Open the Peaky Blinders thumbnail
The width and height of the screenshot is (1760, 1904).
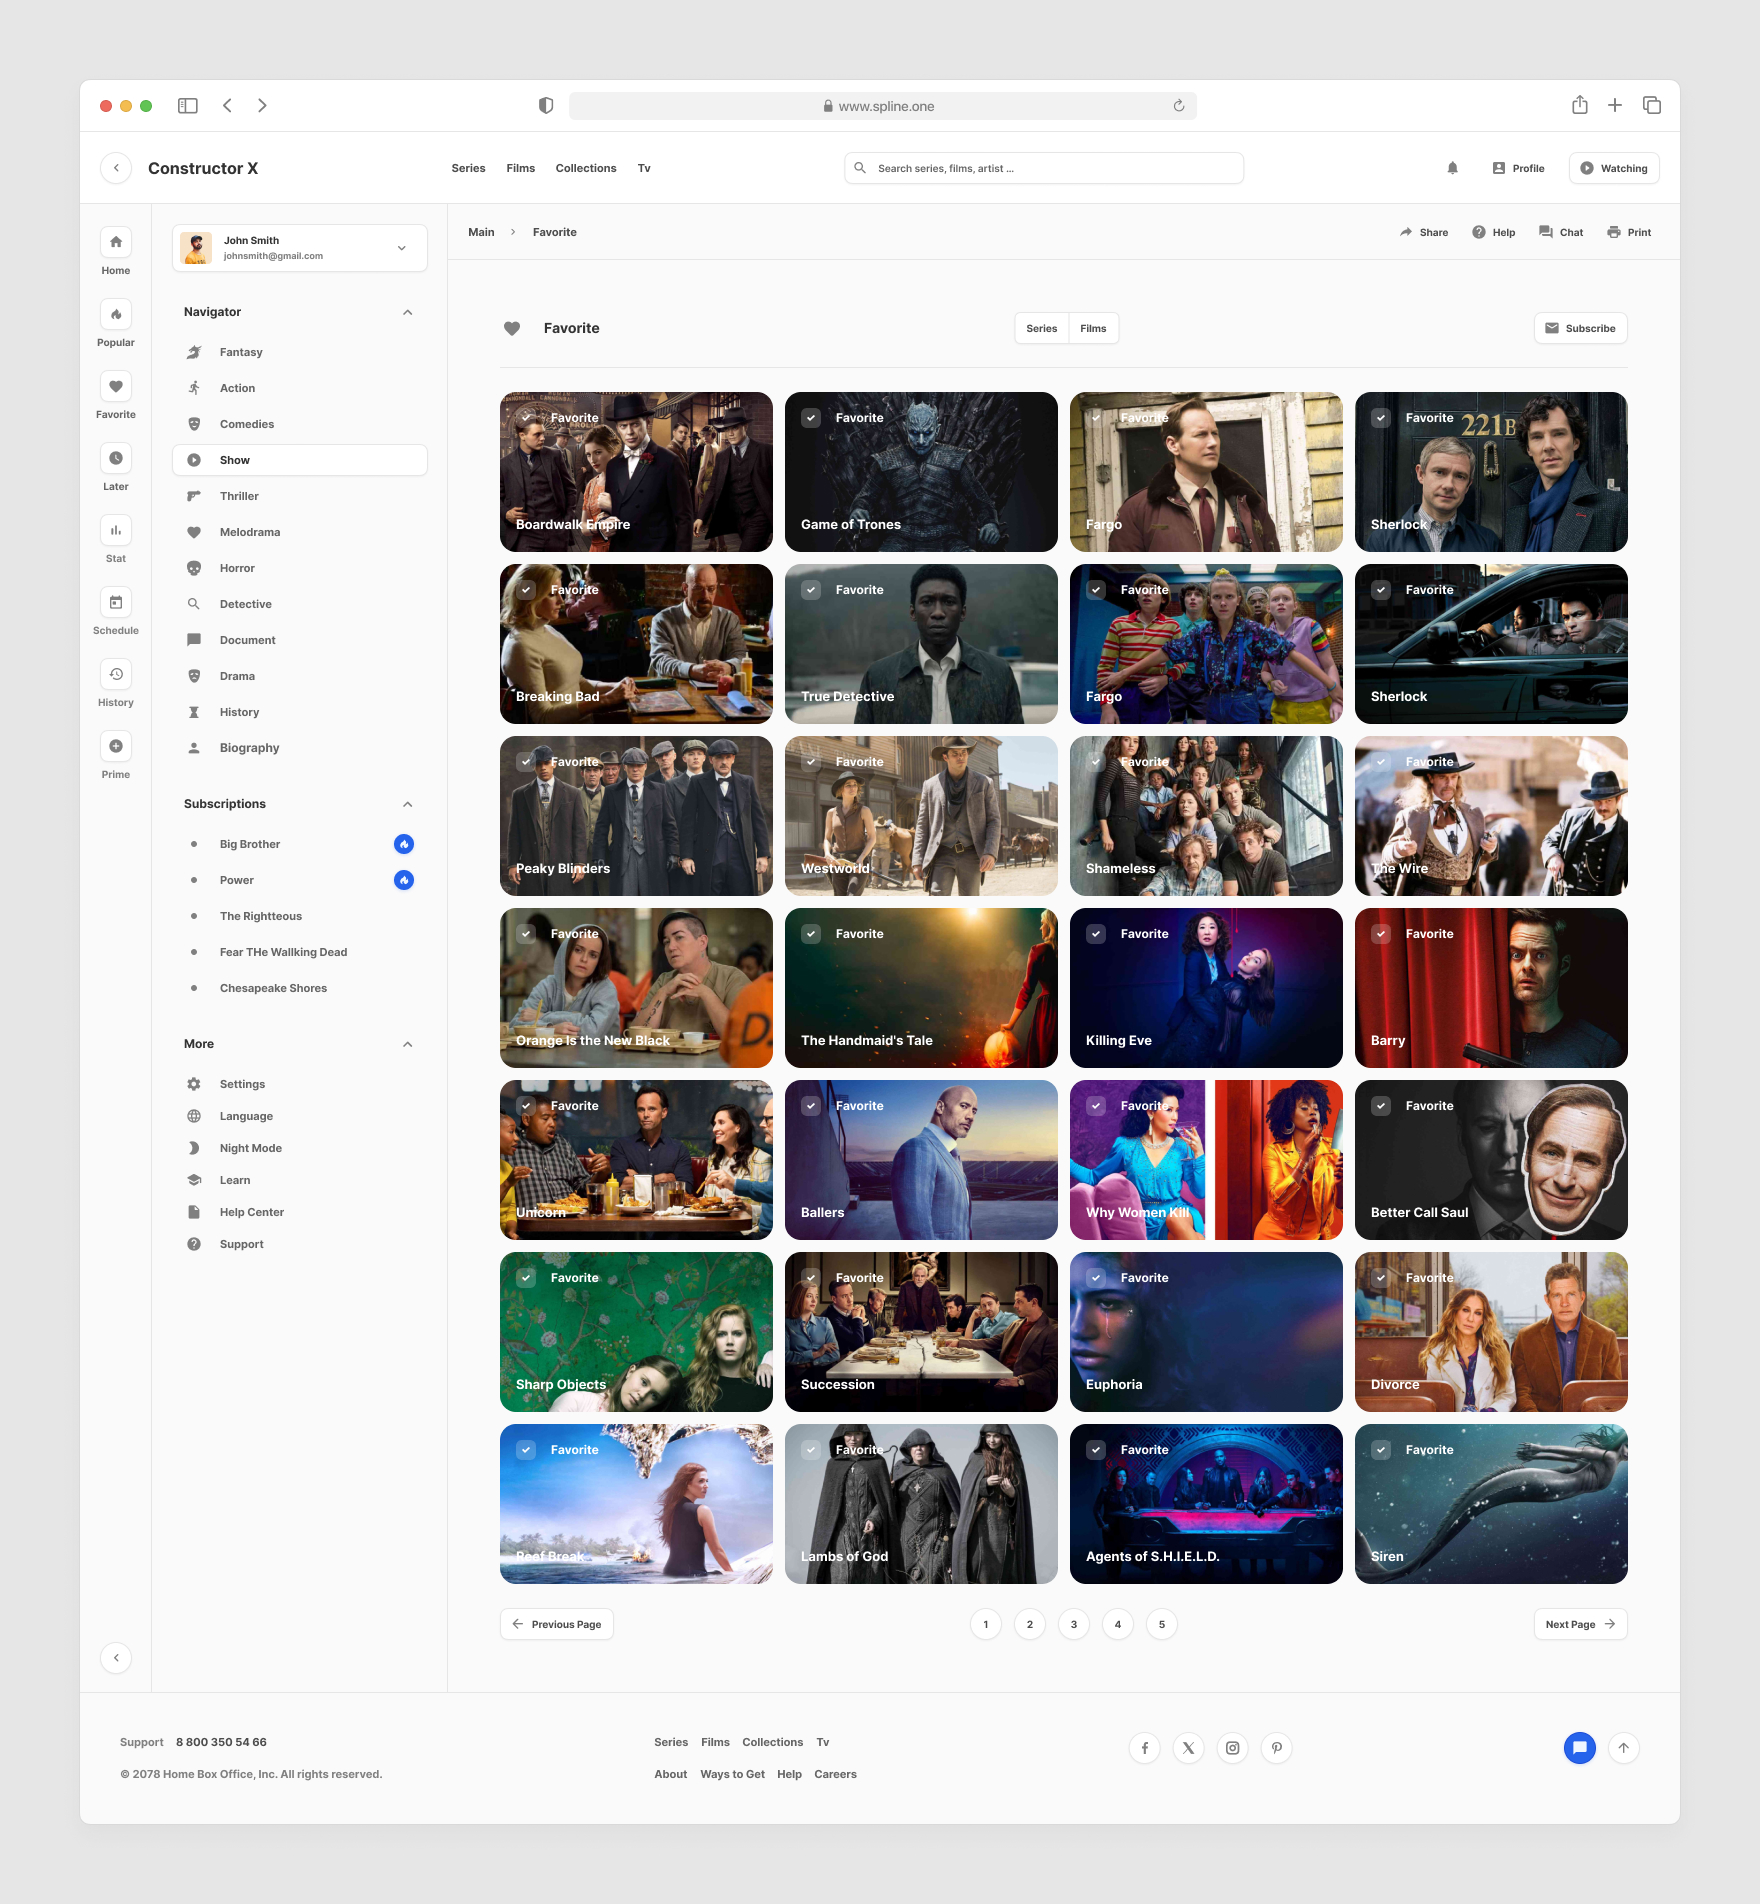(636, 816)
